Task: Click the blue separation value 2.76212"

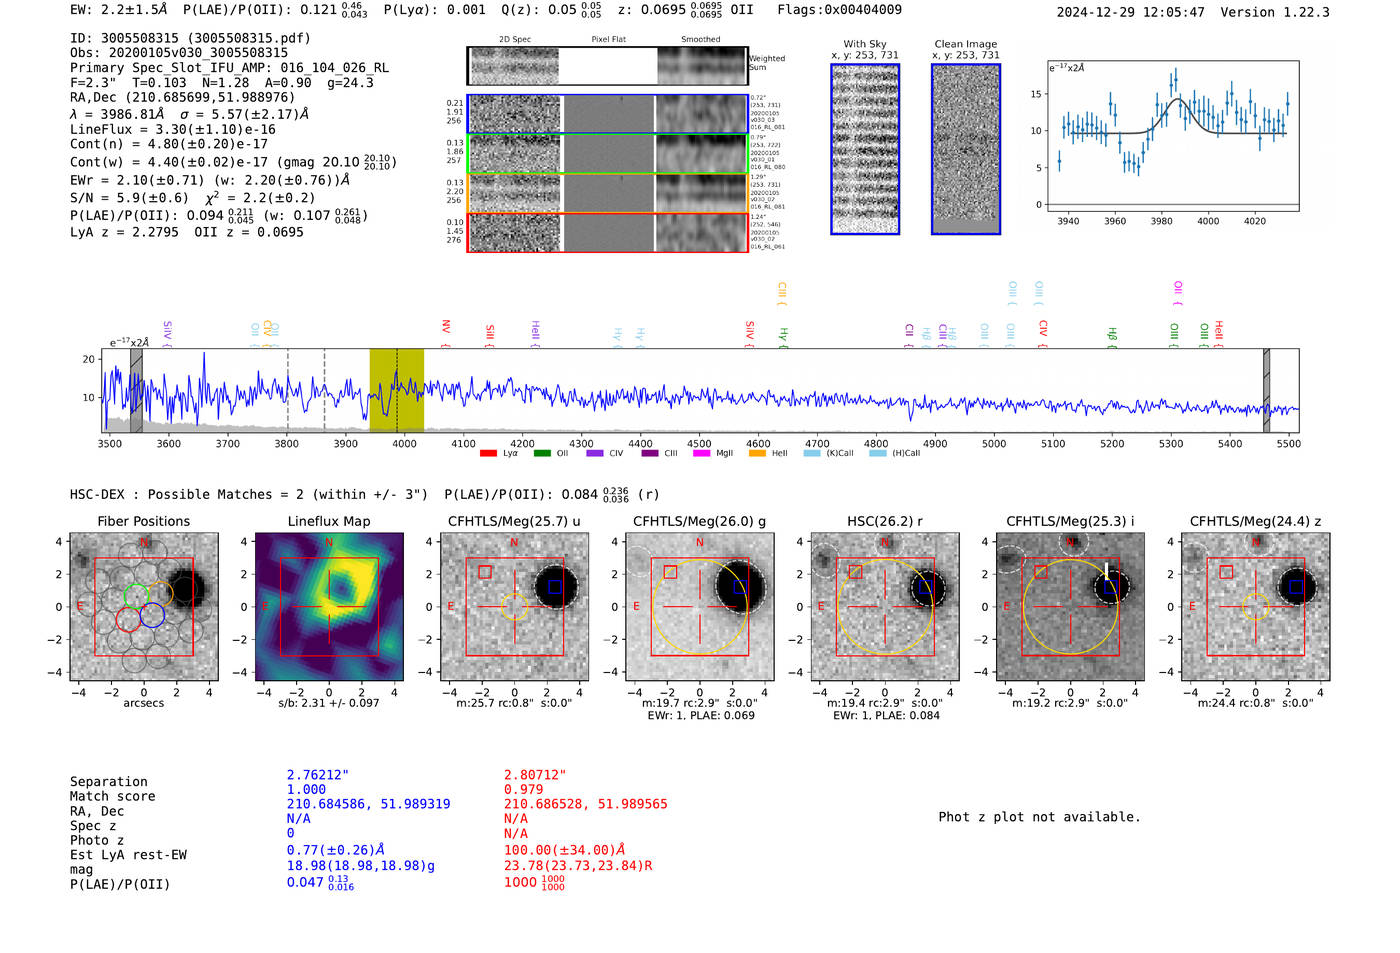Action: pyautogui.click(x=318, y=775)
